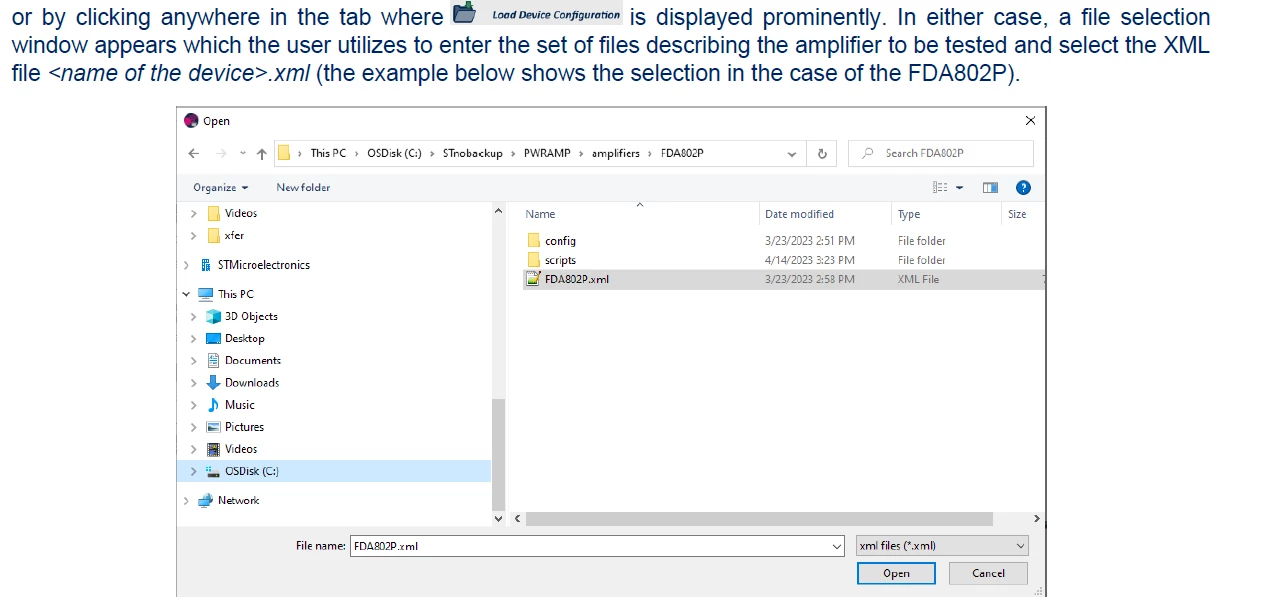
Task: Click the file list horizontal scrollbar
Action: pyautogui.click(x=759, y=519)
